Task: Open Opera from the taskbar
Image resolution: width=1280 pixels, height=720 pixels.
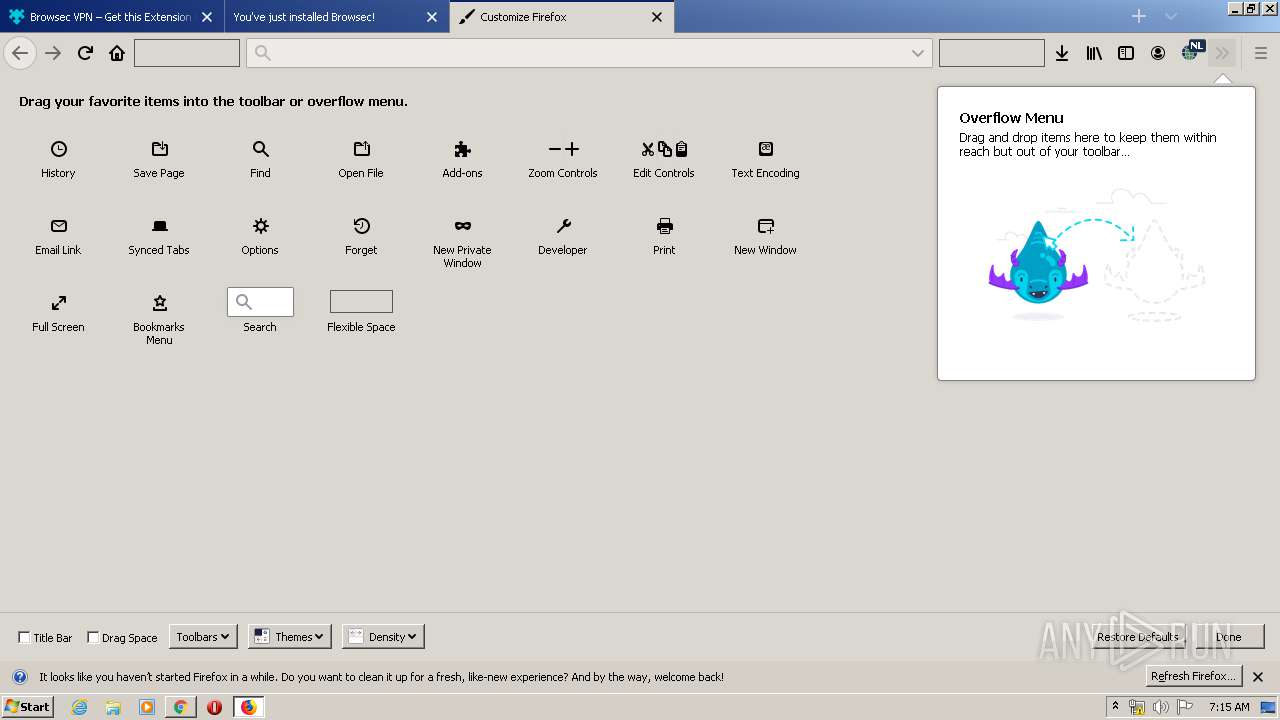Action: (x=214, y=707)
